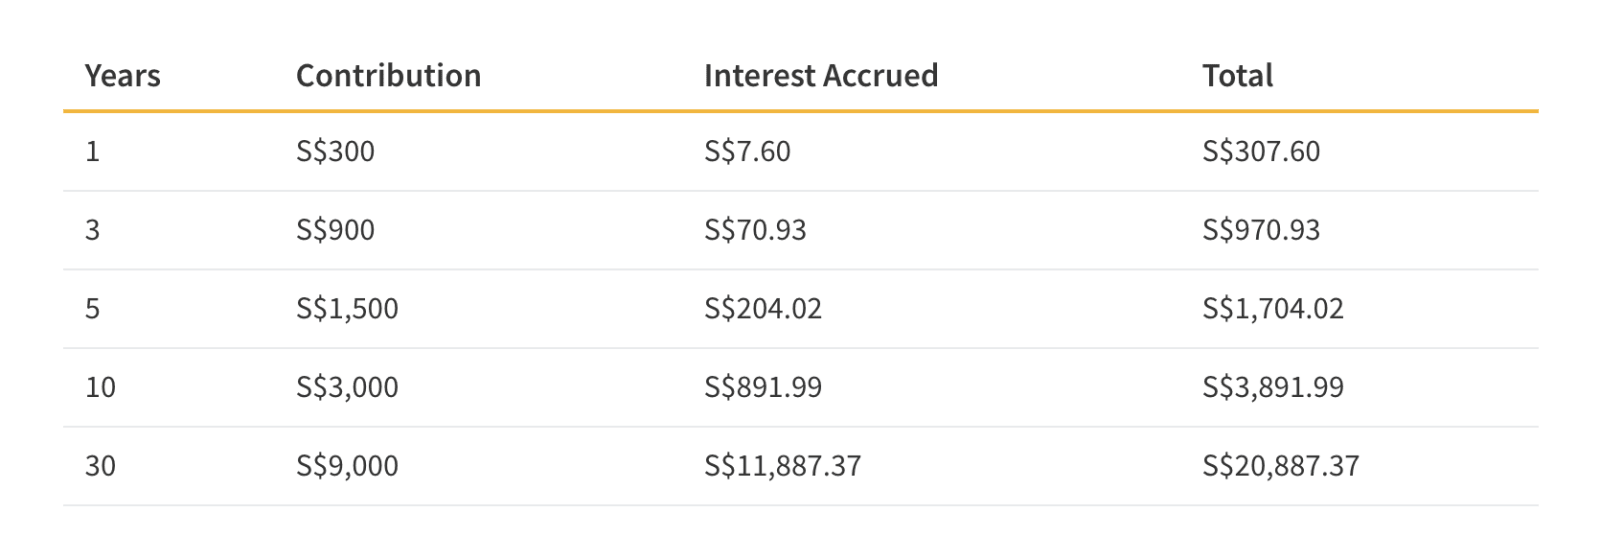
Task: Select the S$9,000 contribution cell
Action: pos(347,466)
